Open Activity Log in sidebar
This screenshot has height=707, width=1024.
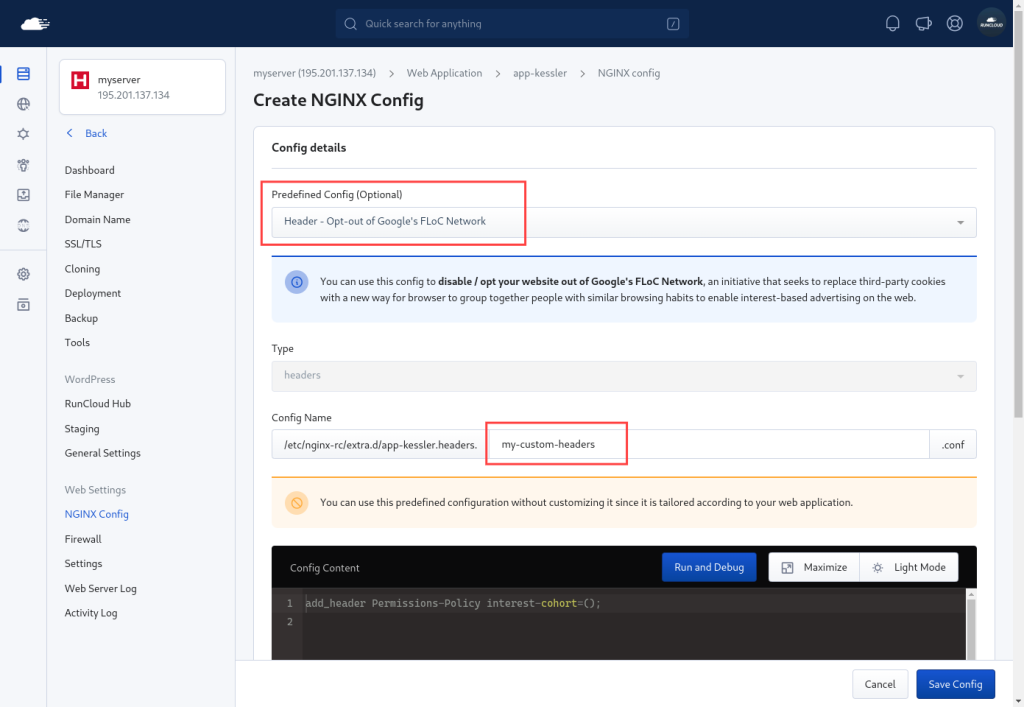[x=91, y=612]
